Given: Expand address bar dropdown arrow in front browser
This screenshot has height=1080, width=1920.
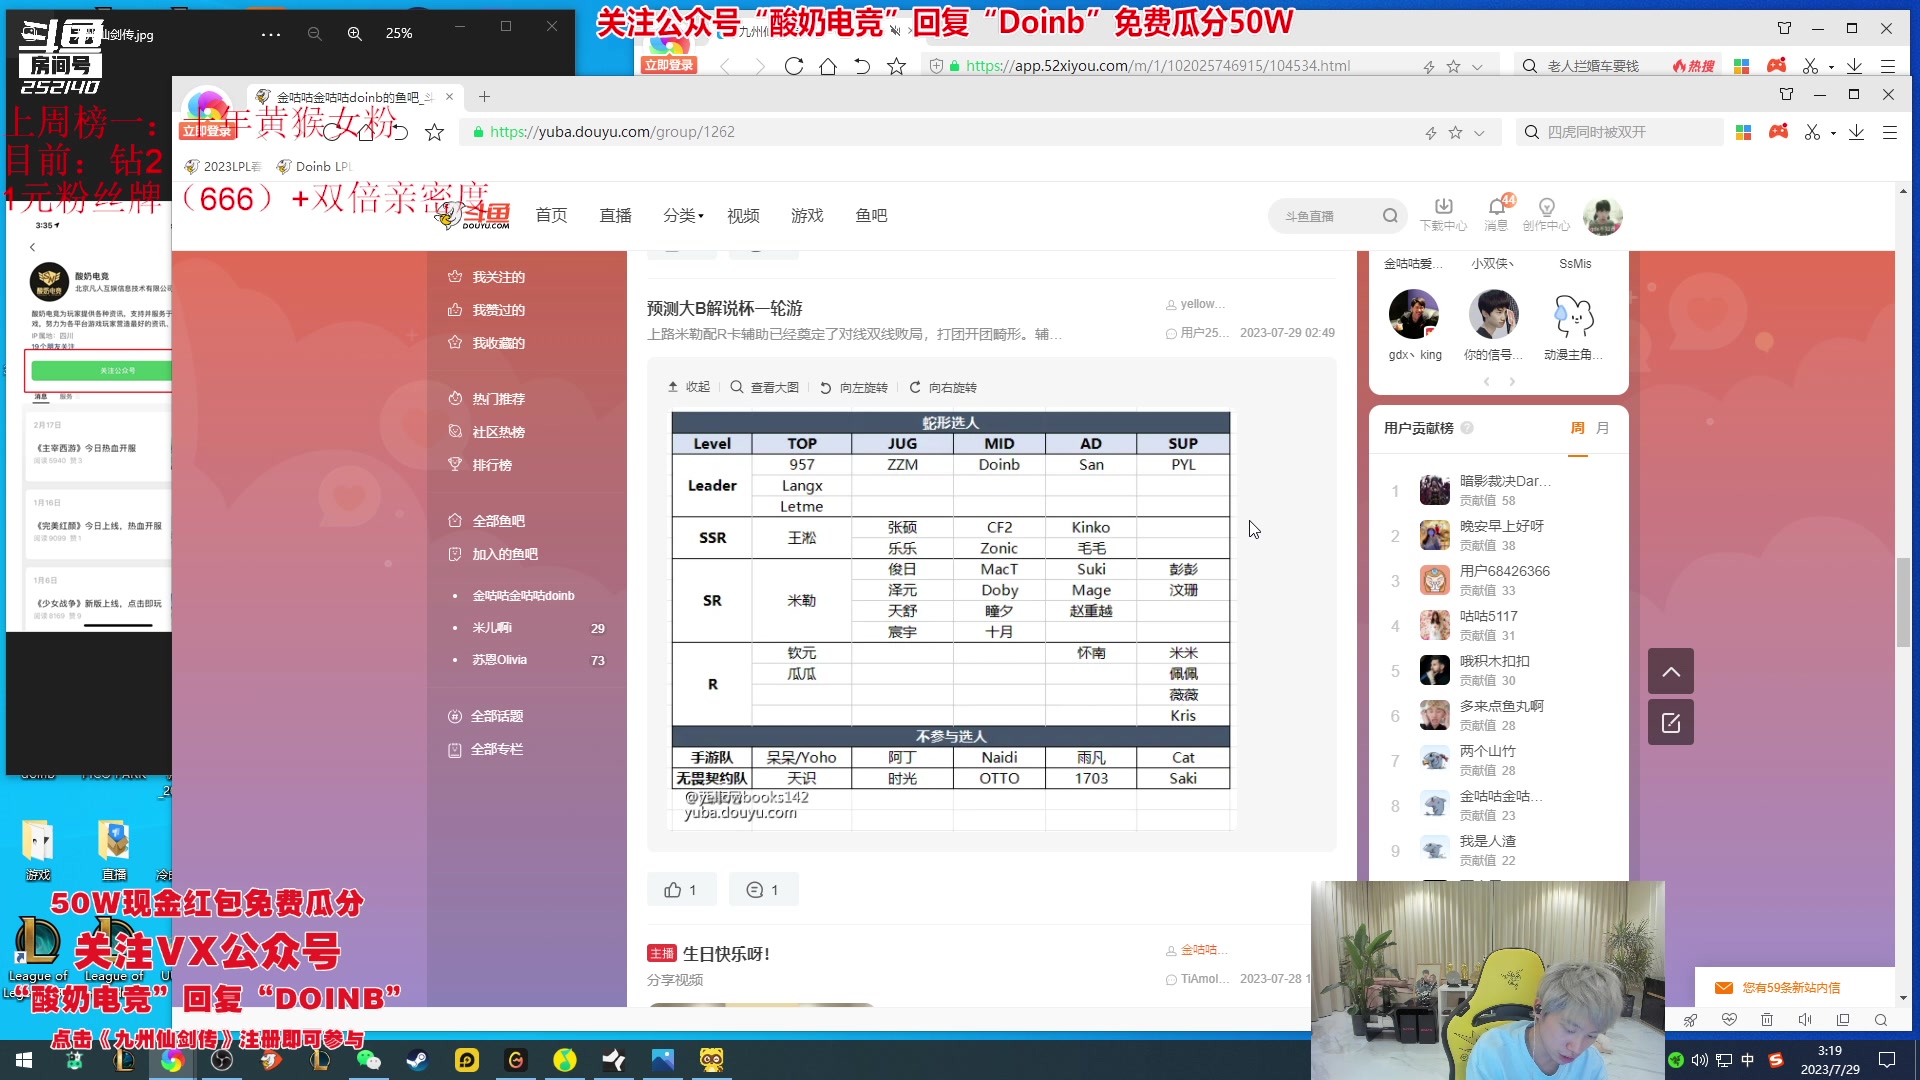Looking at the screenshot, I should tap(1479, 133).
